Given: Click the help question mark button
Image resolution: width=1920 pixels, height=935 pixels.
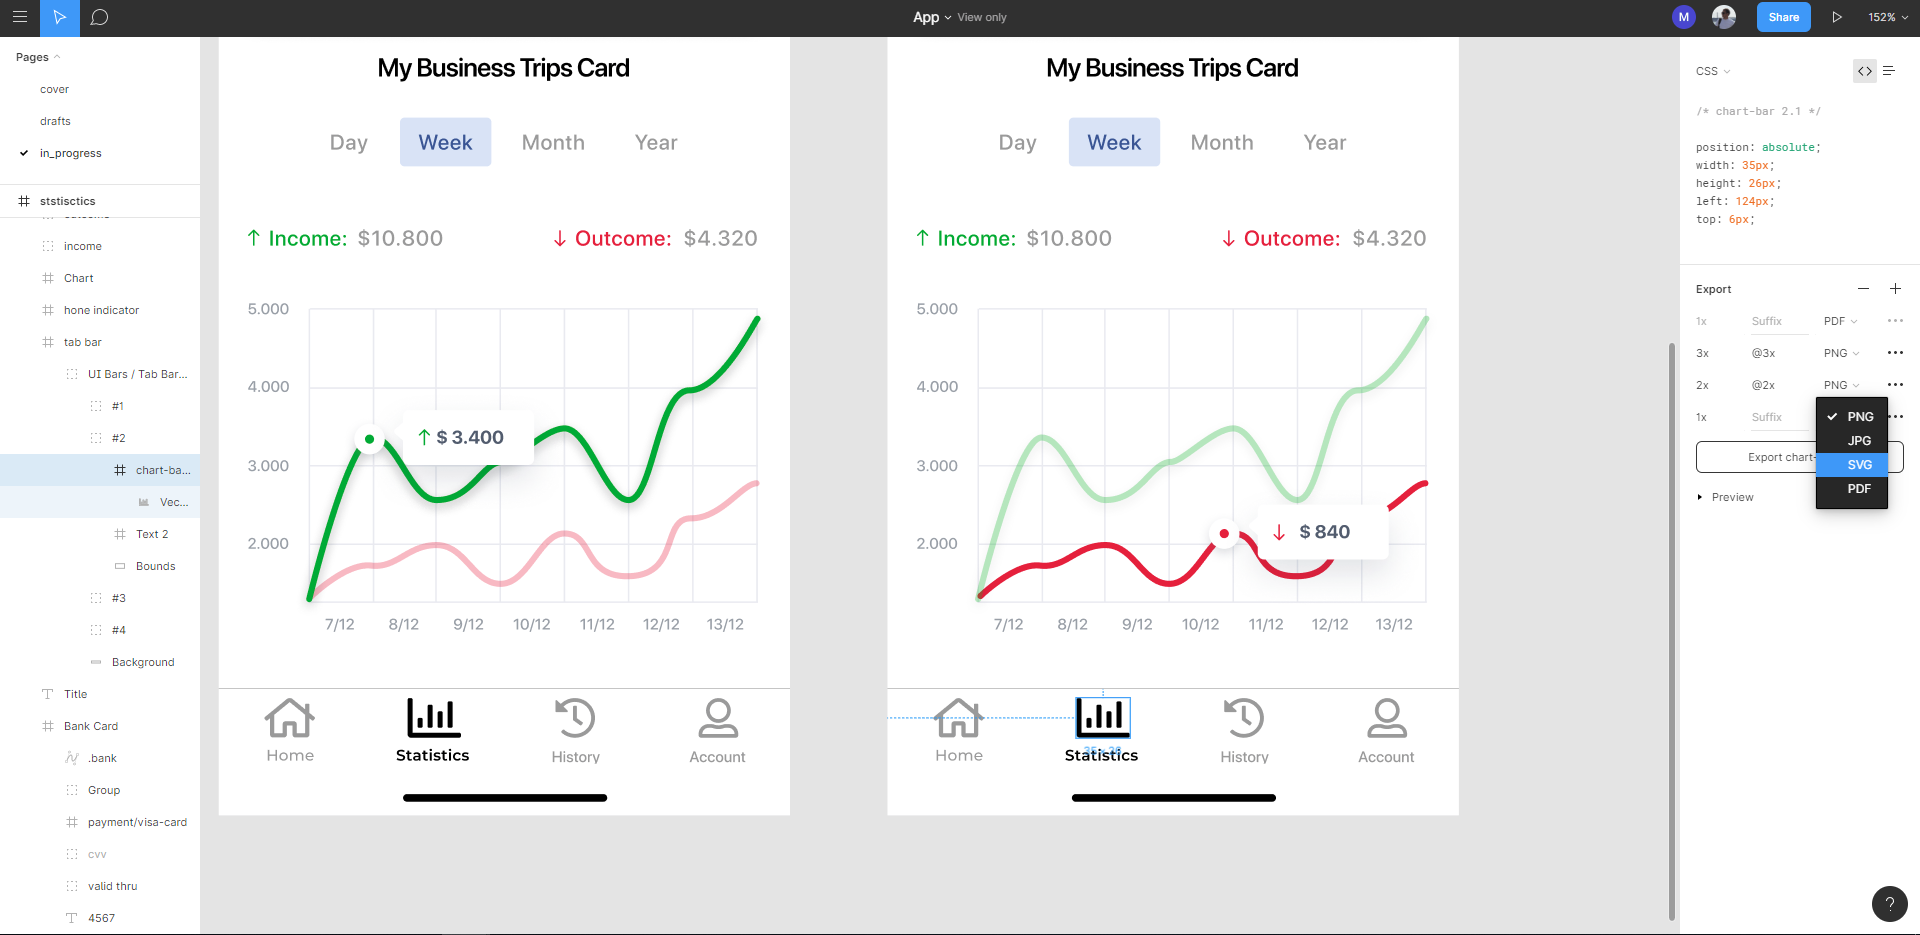Looking at the screenshot, I should 1889,903.
